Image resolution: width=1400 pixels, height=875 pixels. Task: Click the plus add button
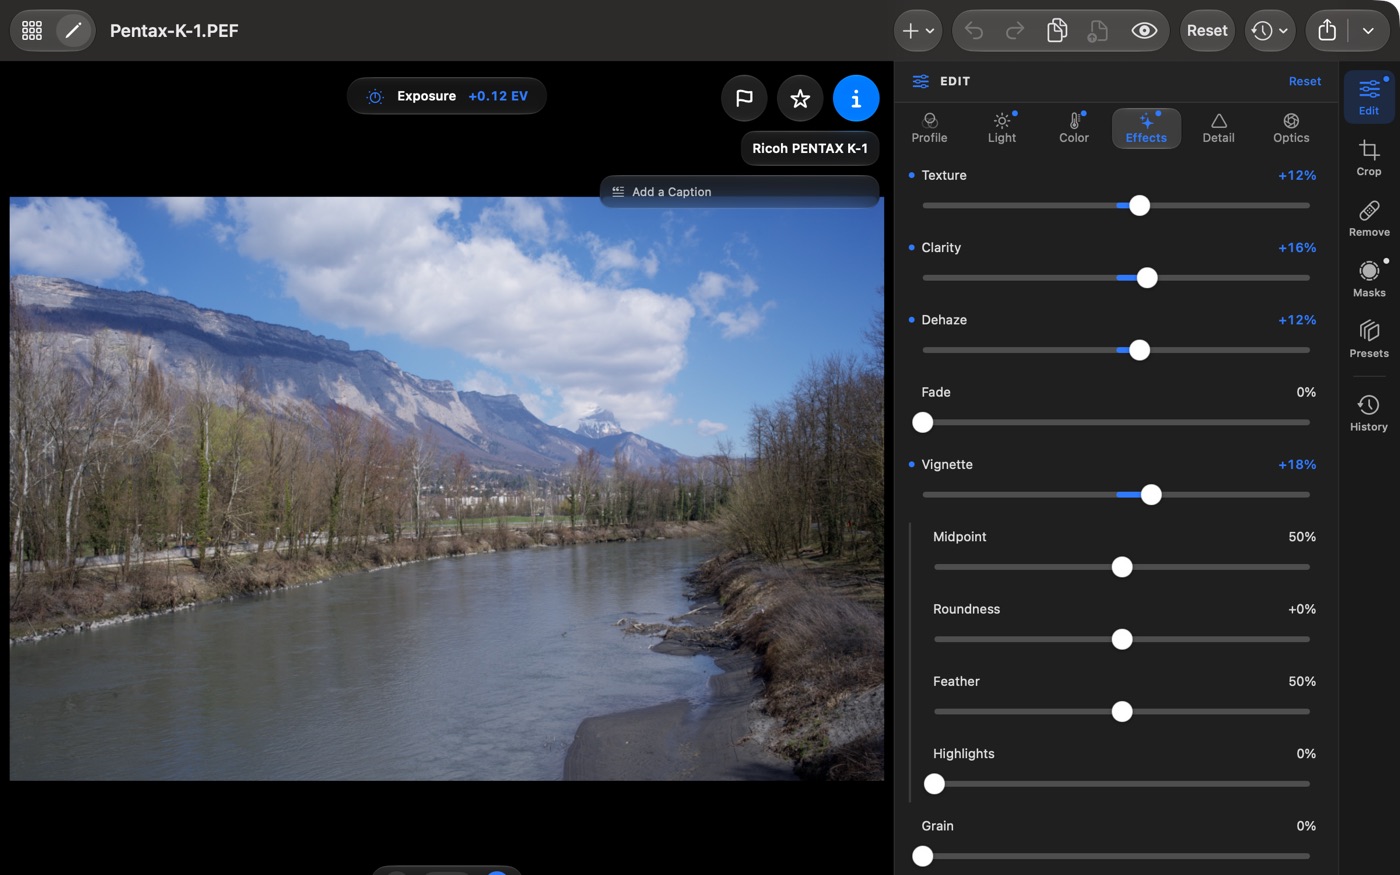tap(910, 31)
